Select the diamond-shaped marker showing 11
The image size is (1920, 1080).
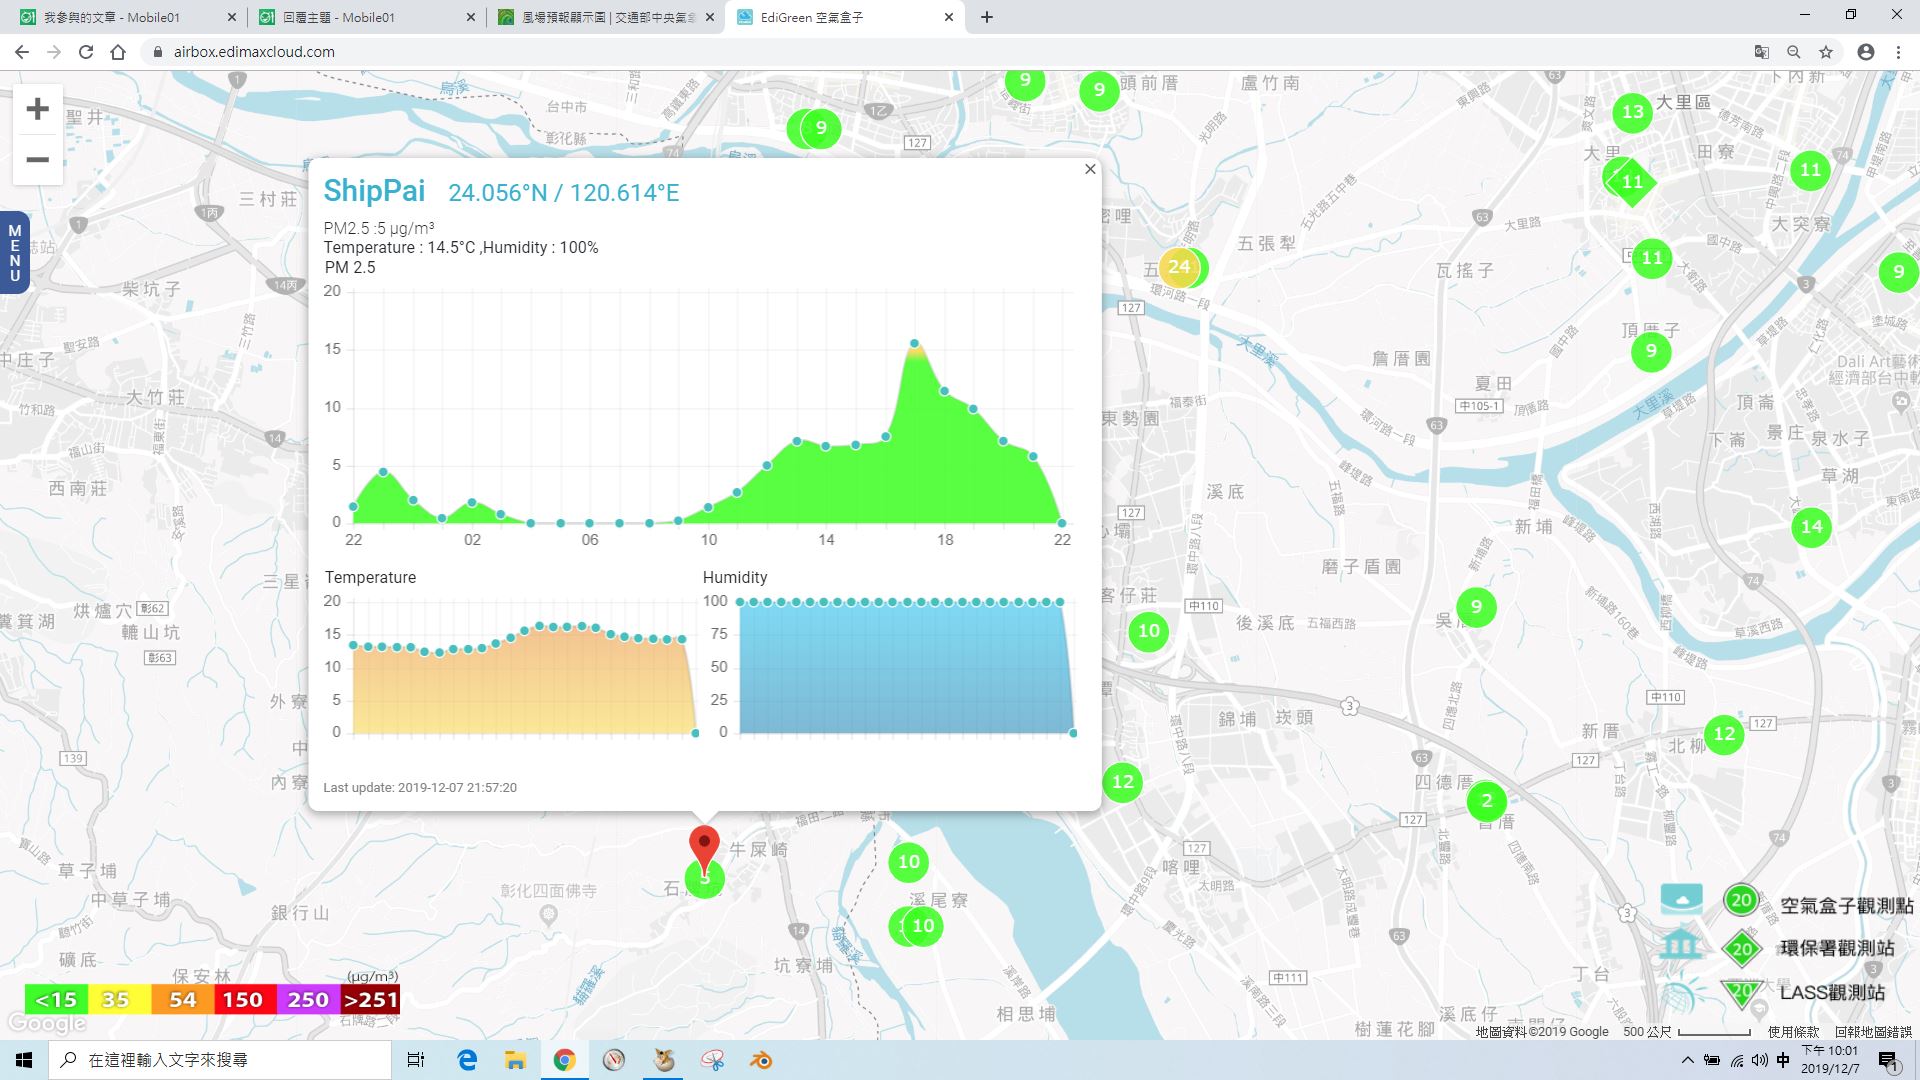tap(1631, 182)
